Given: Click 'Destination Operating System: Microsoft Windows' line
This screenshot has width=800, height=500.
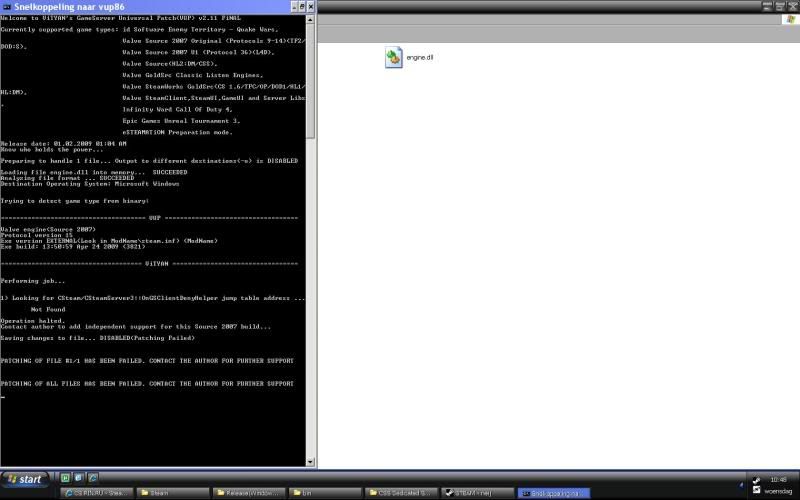Looking at the screenshot, I should (x=90, y=184).
